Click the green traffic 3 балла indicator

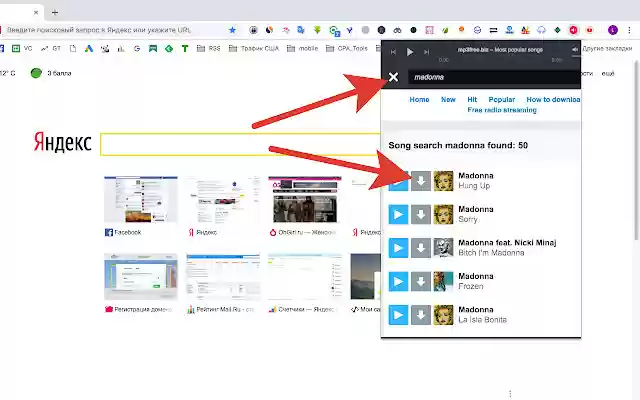pyautogui.click(x=51, y=73)
